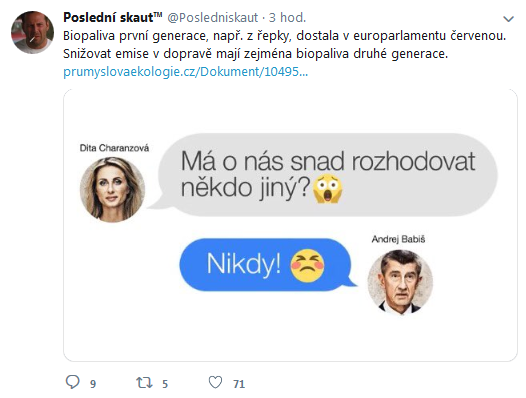Click the Dita Charanzová name caption
The image size is (526, 398).
(114, 148)
